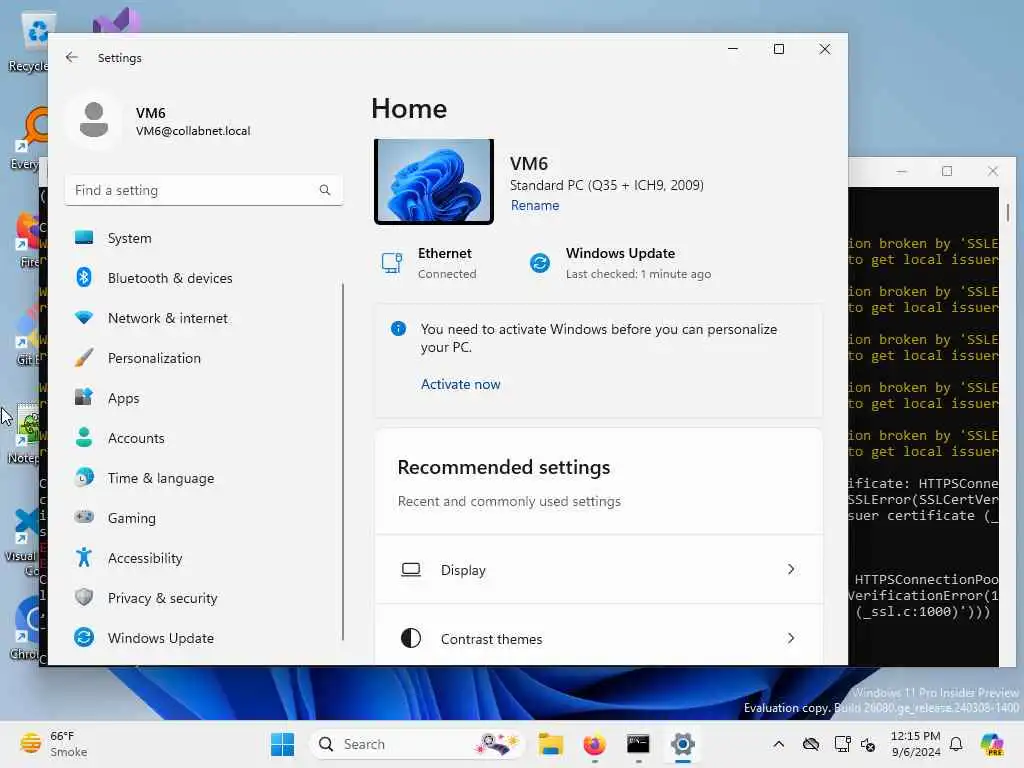
Task: Select Windows Update in the sidebar
Action: (x=202, y=638)
